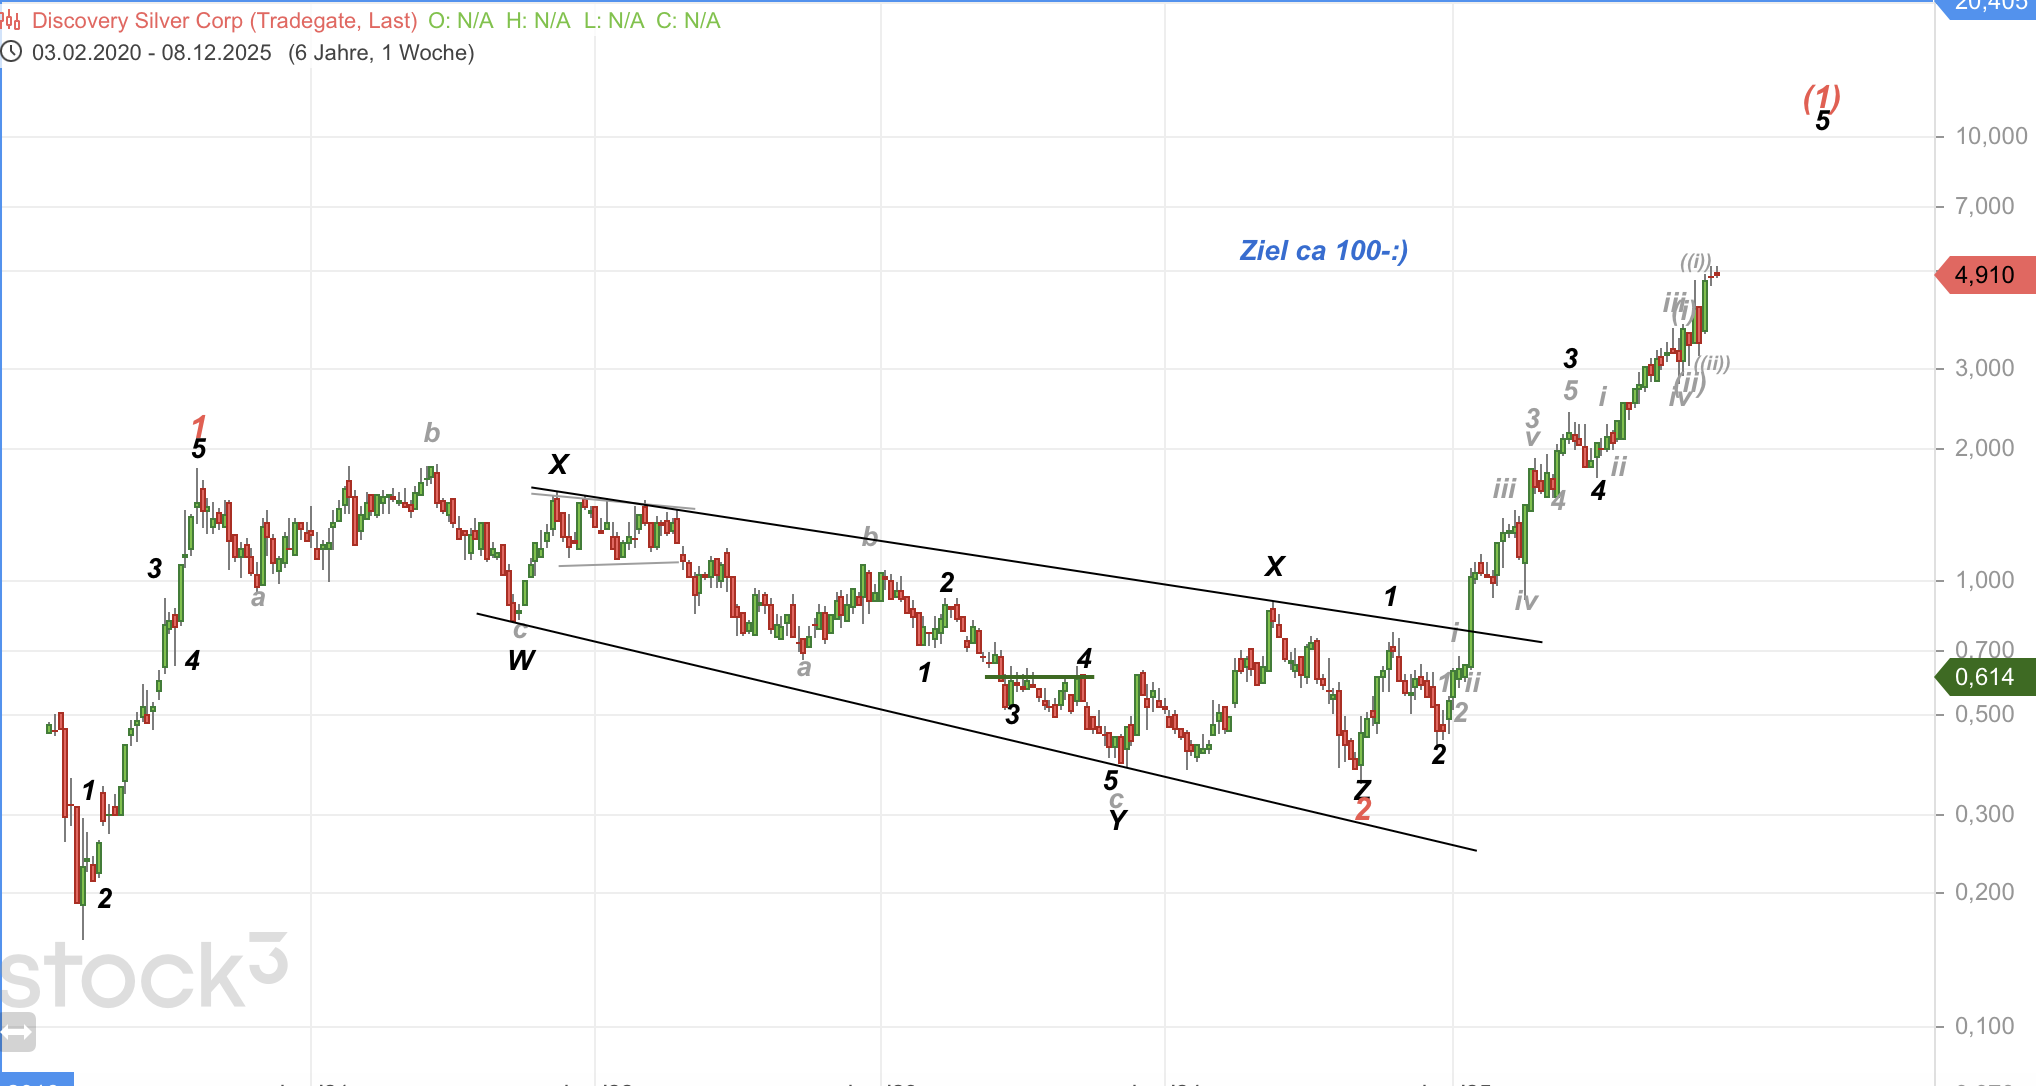This screenshot has height=1086, width=2036.
Task: Select the Y wave label annotation
Action: click(x=1117, y=821)
